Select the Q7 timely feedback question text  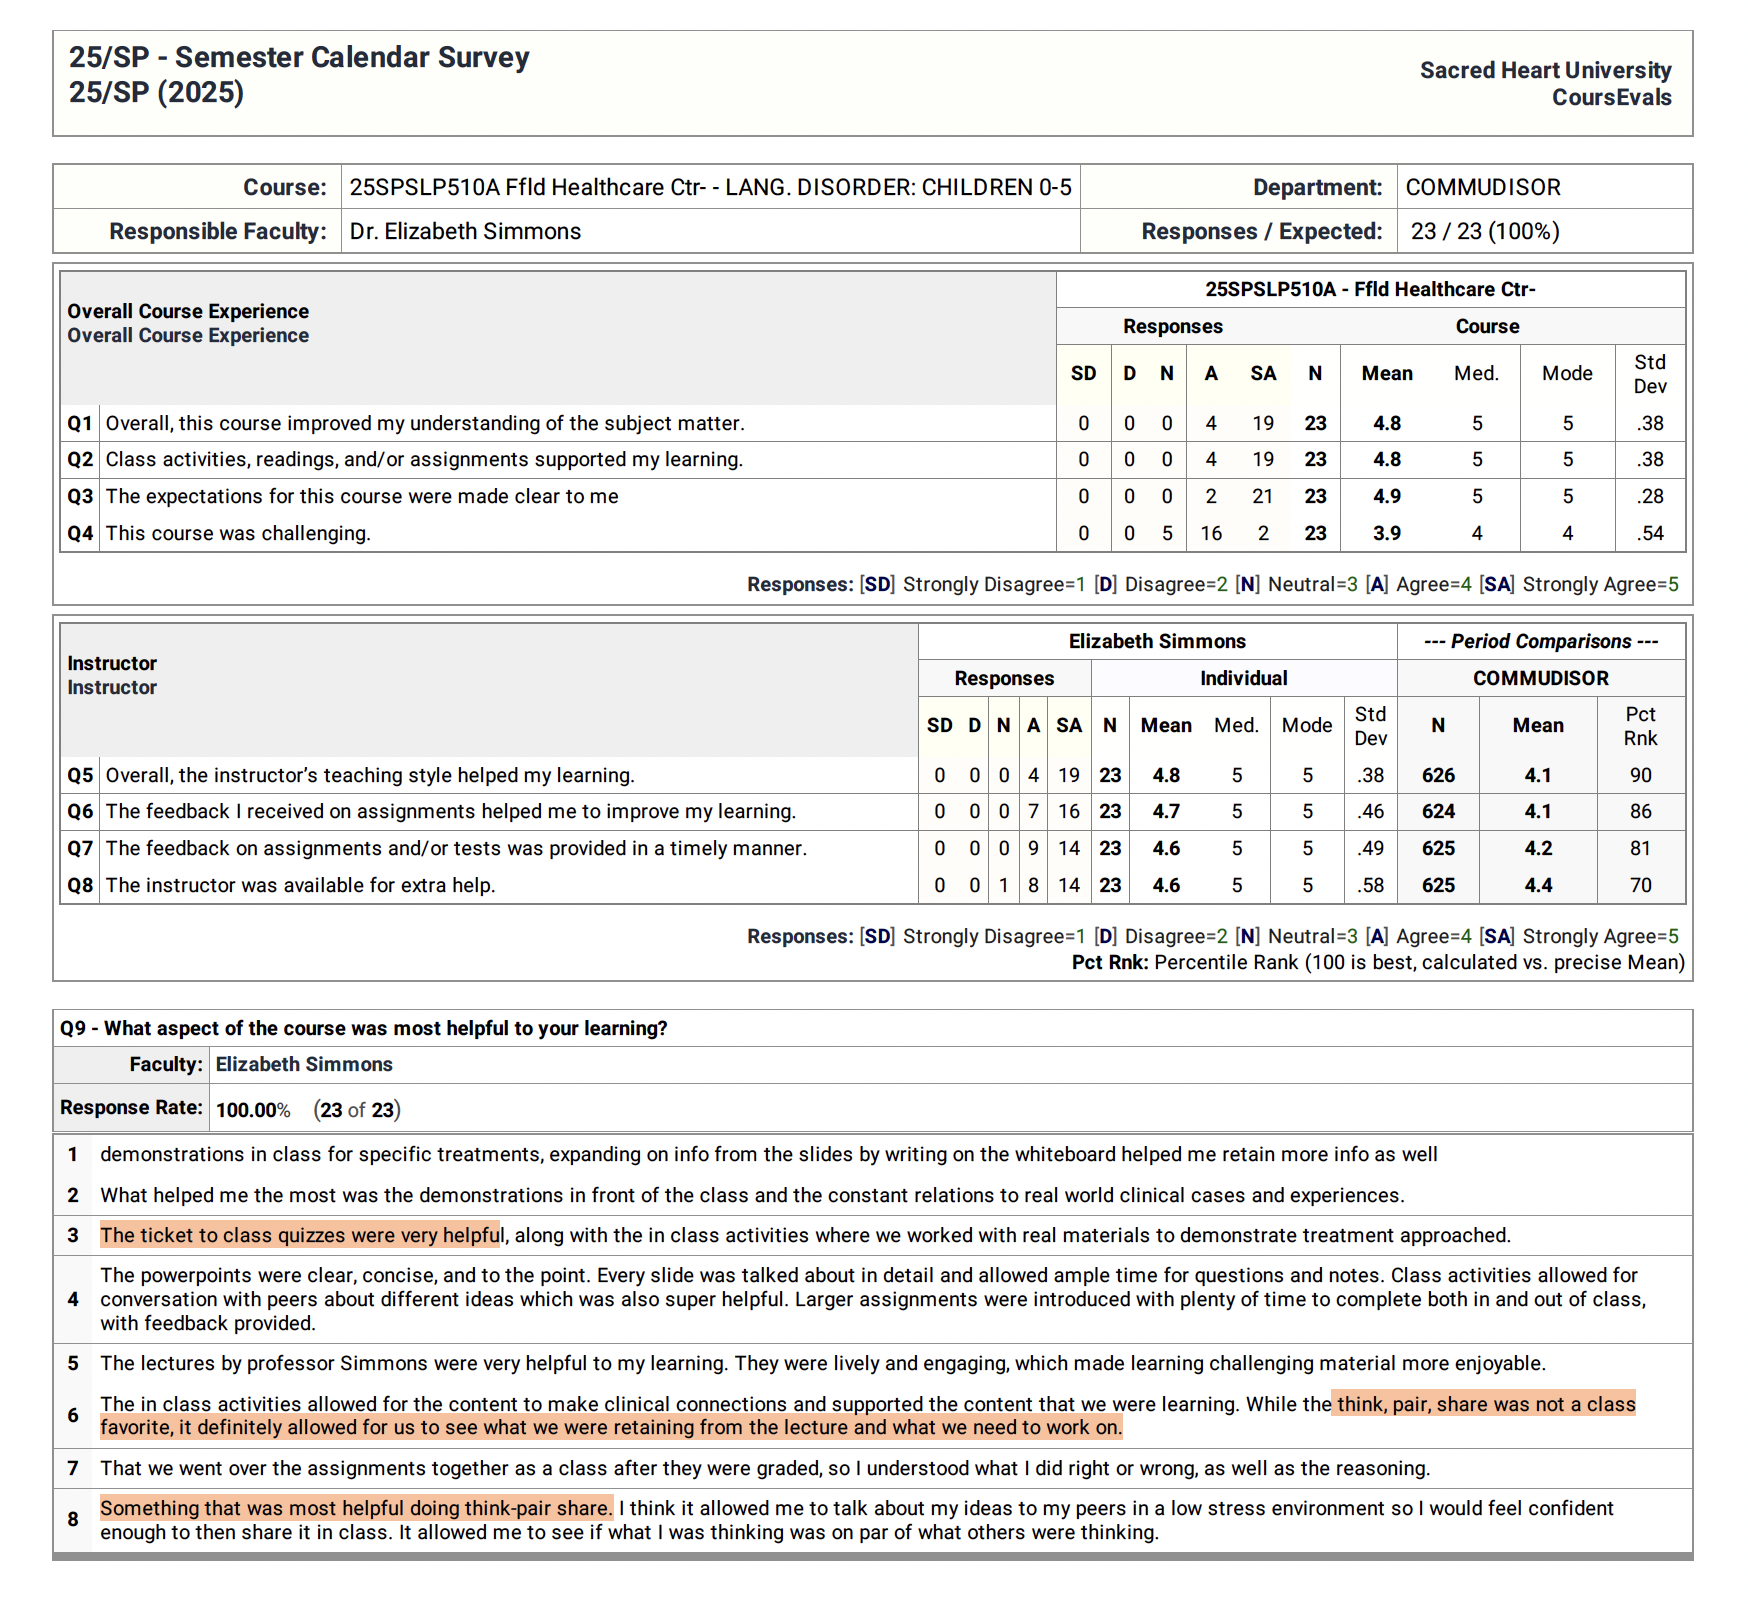pos(456,849)
